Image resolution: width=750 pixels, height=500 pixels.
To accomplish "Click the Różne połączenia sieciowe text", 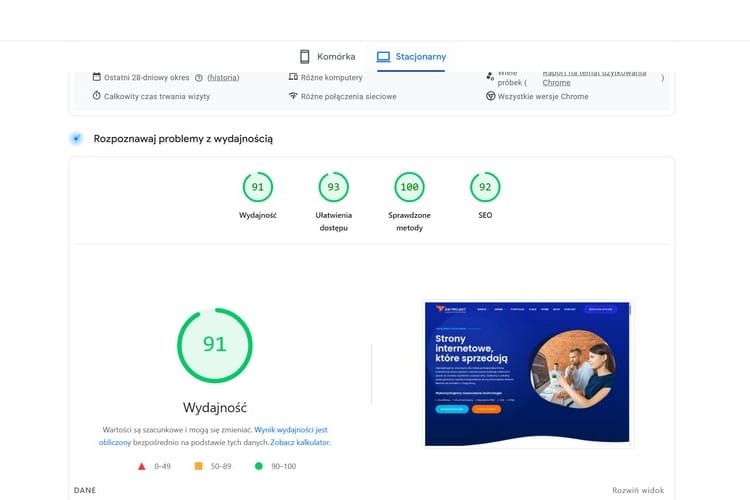I will coord(349,96).
